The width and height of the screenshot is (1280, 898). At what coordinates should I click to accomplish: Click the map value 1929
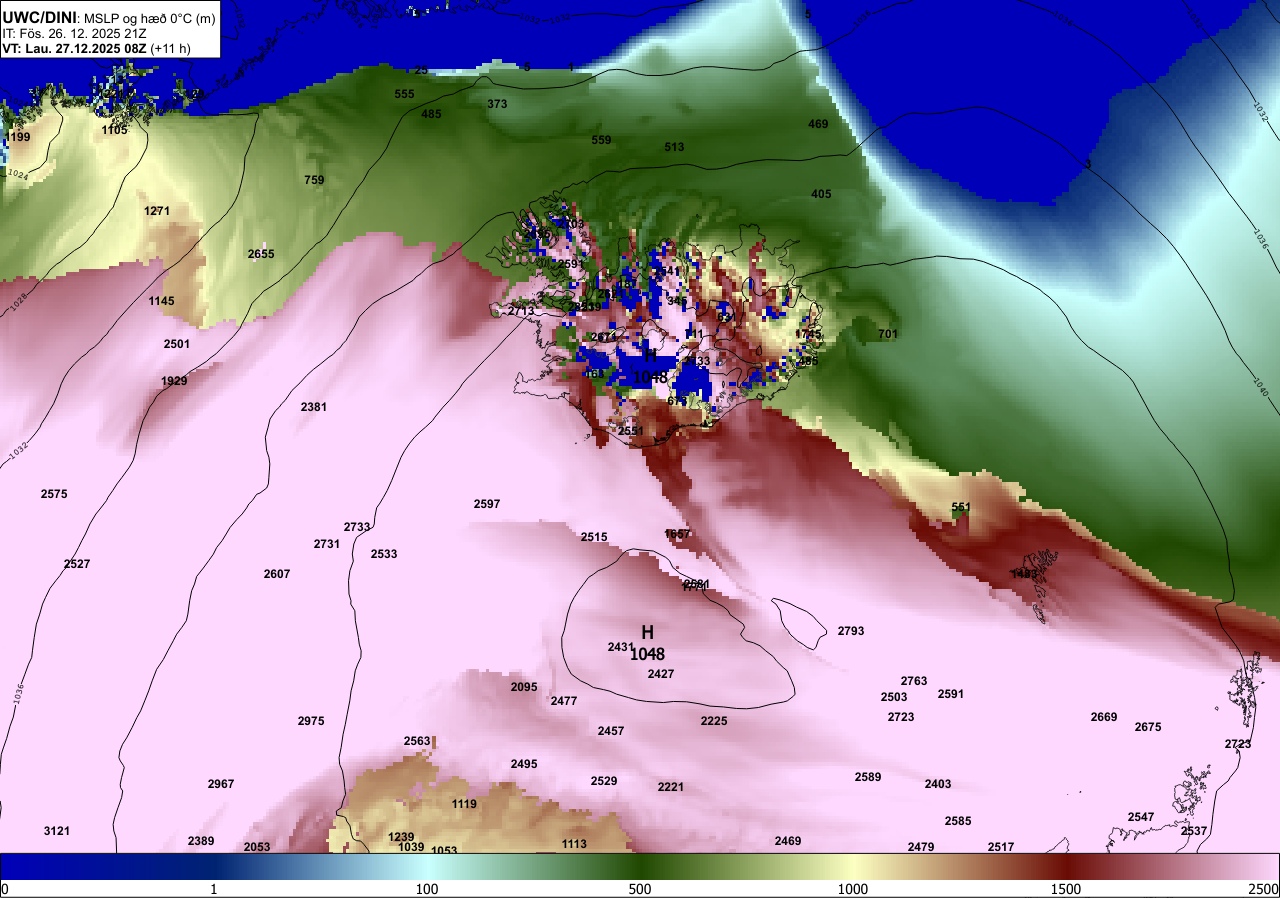pyautogui.click(x=174, y=381)
